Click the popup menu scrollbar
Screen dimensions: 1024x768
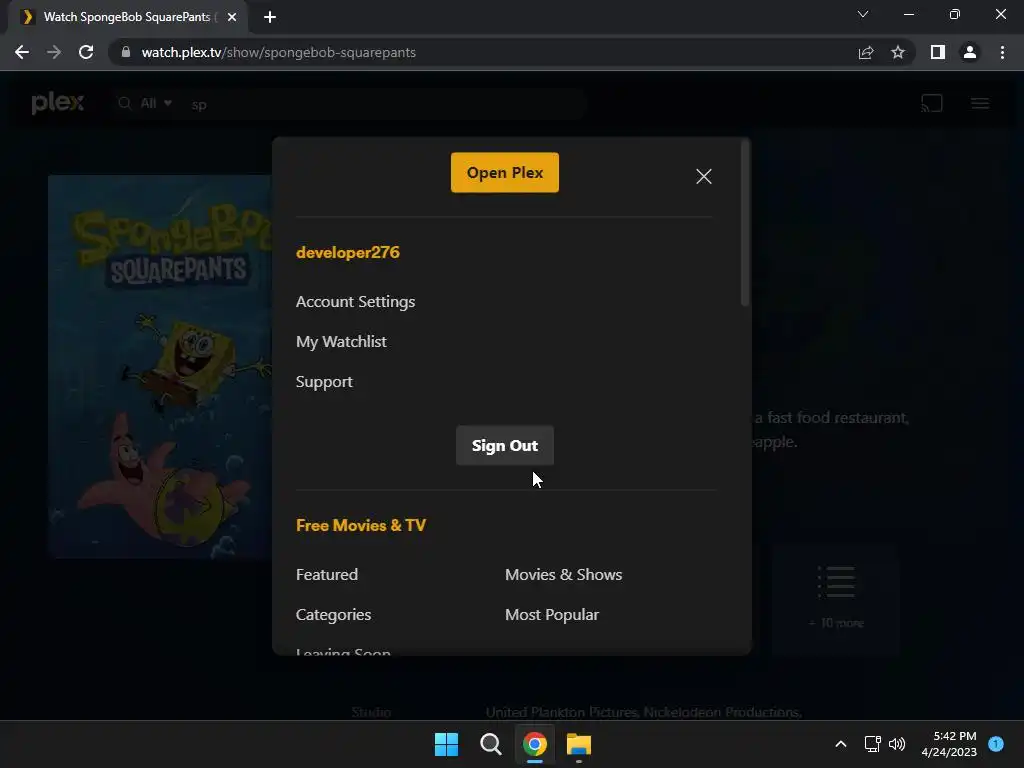pos(745,222)
